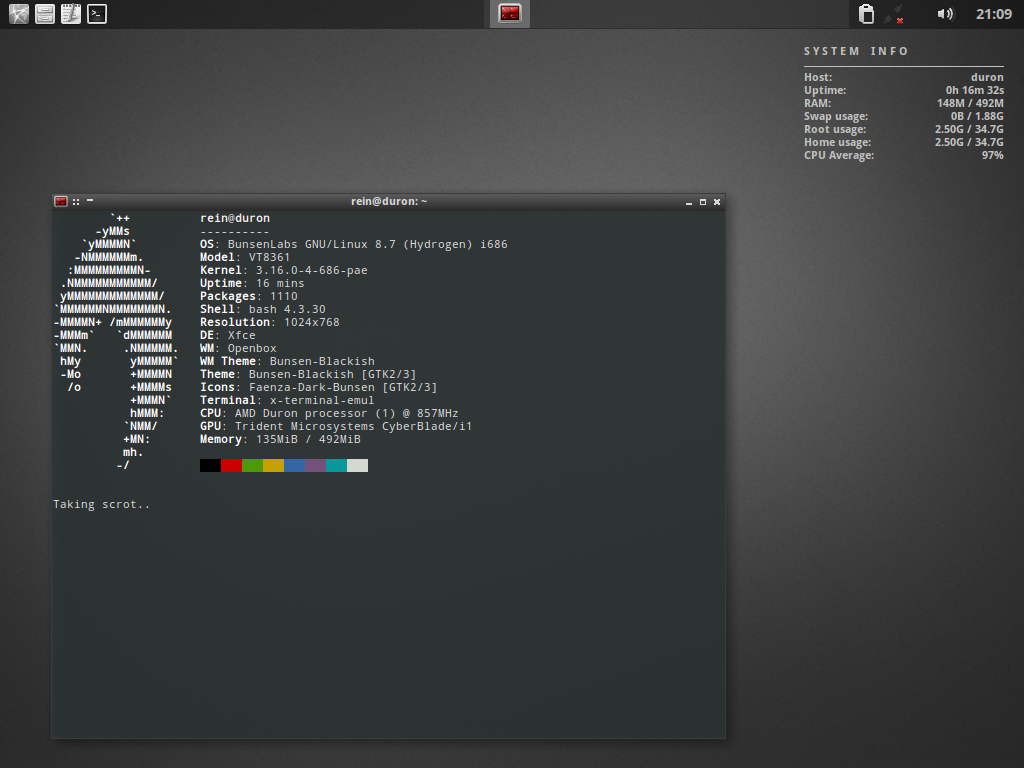The image size is (1024, 768).
Task: Maximize the rein@duron terminal window
Action: pos(703,202)
